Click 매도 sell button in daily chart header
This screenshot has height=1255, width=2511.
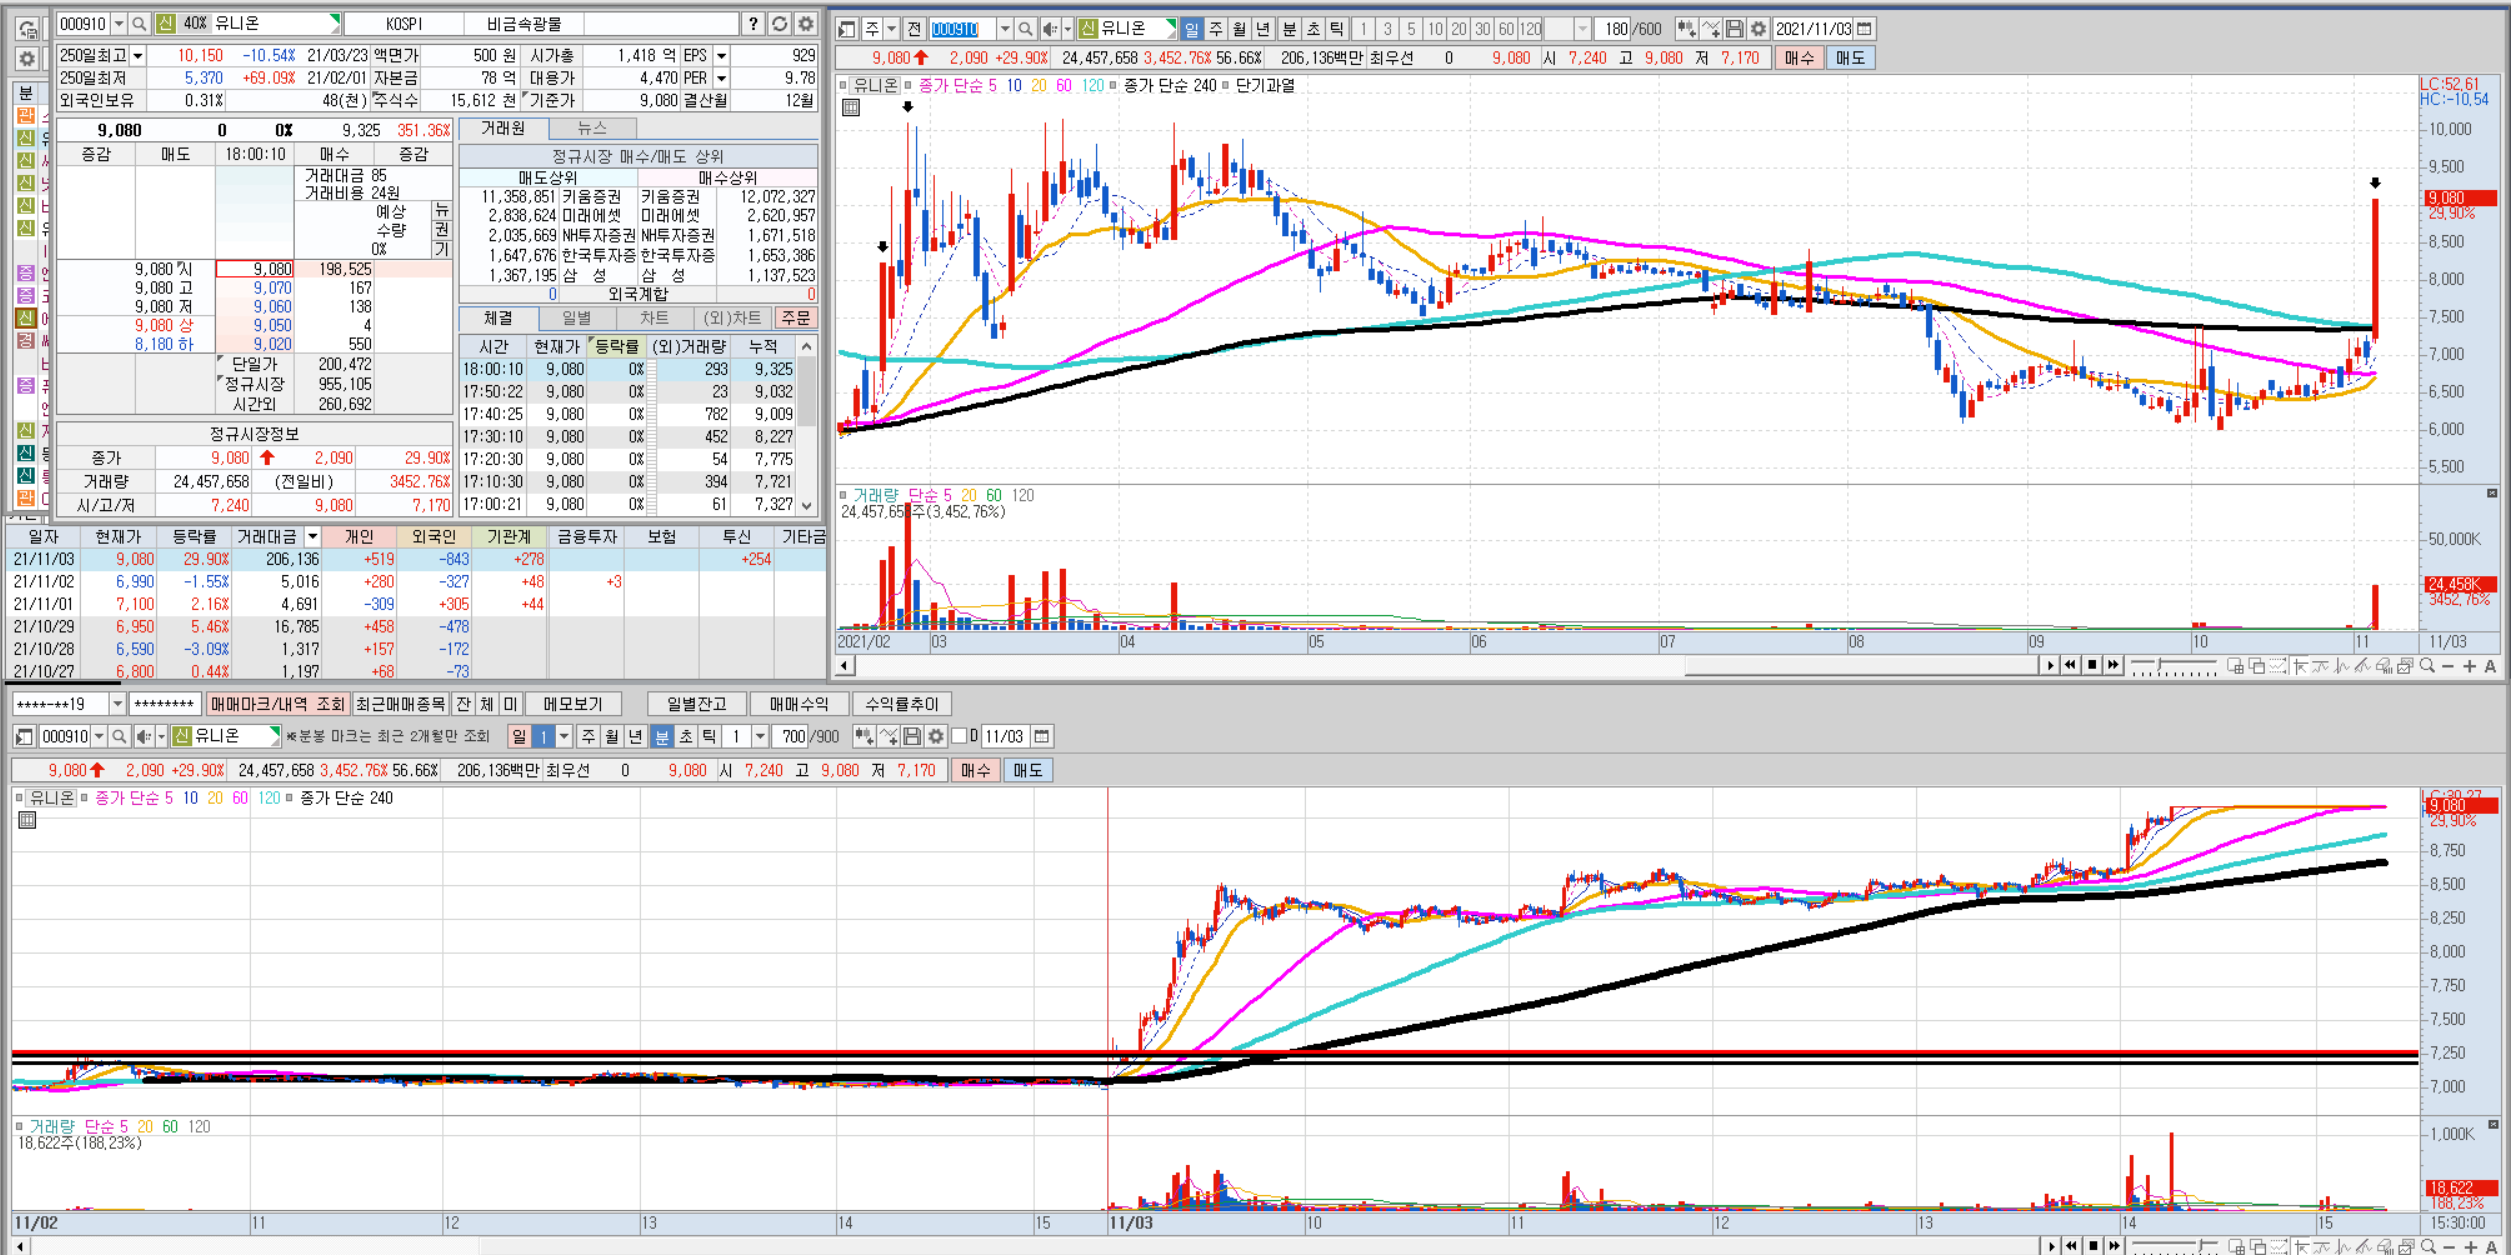[1850, 58]
